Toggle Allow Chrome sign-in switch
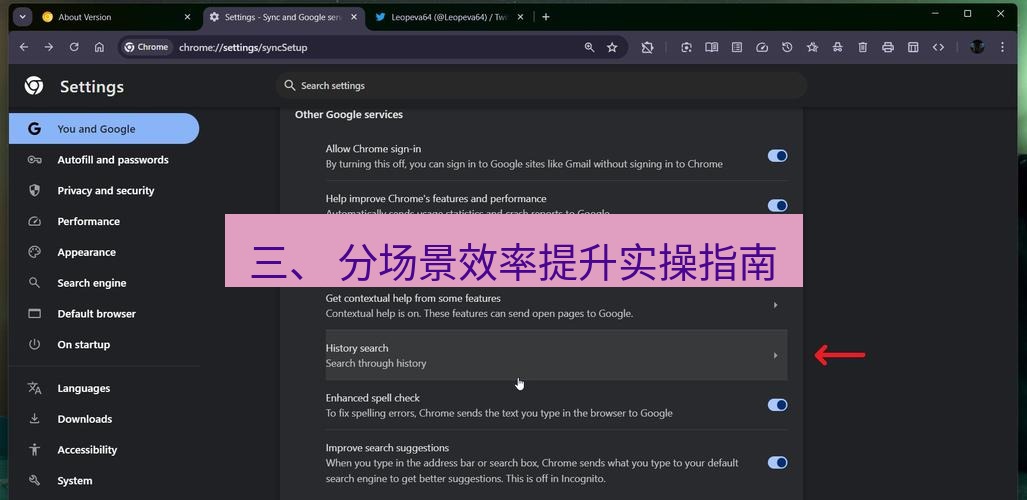Viewport: 1027px width, 500px height. [777, 156]
